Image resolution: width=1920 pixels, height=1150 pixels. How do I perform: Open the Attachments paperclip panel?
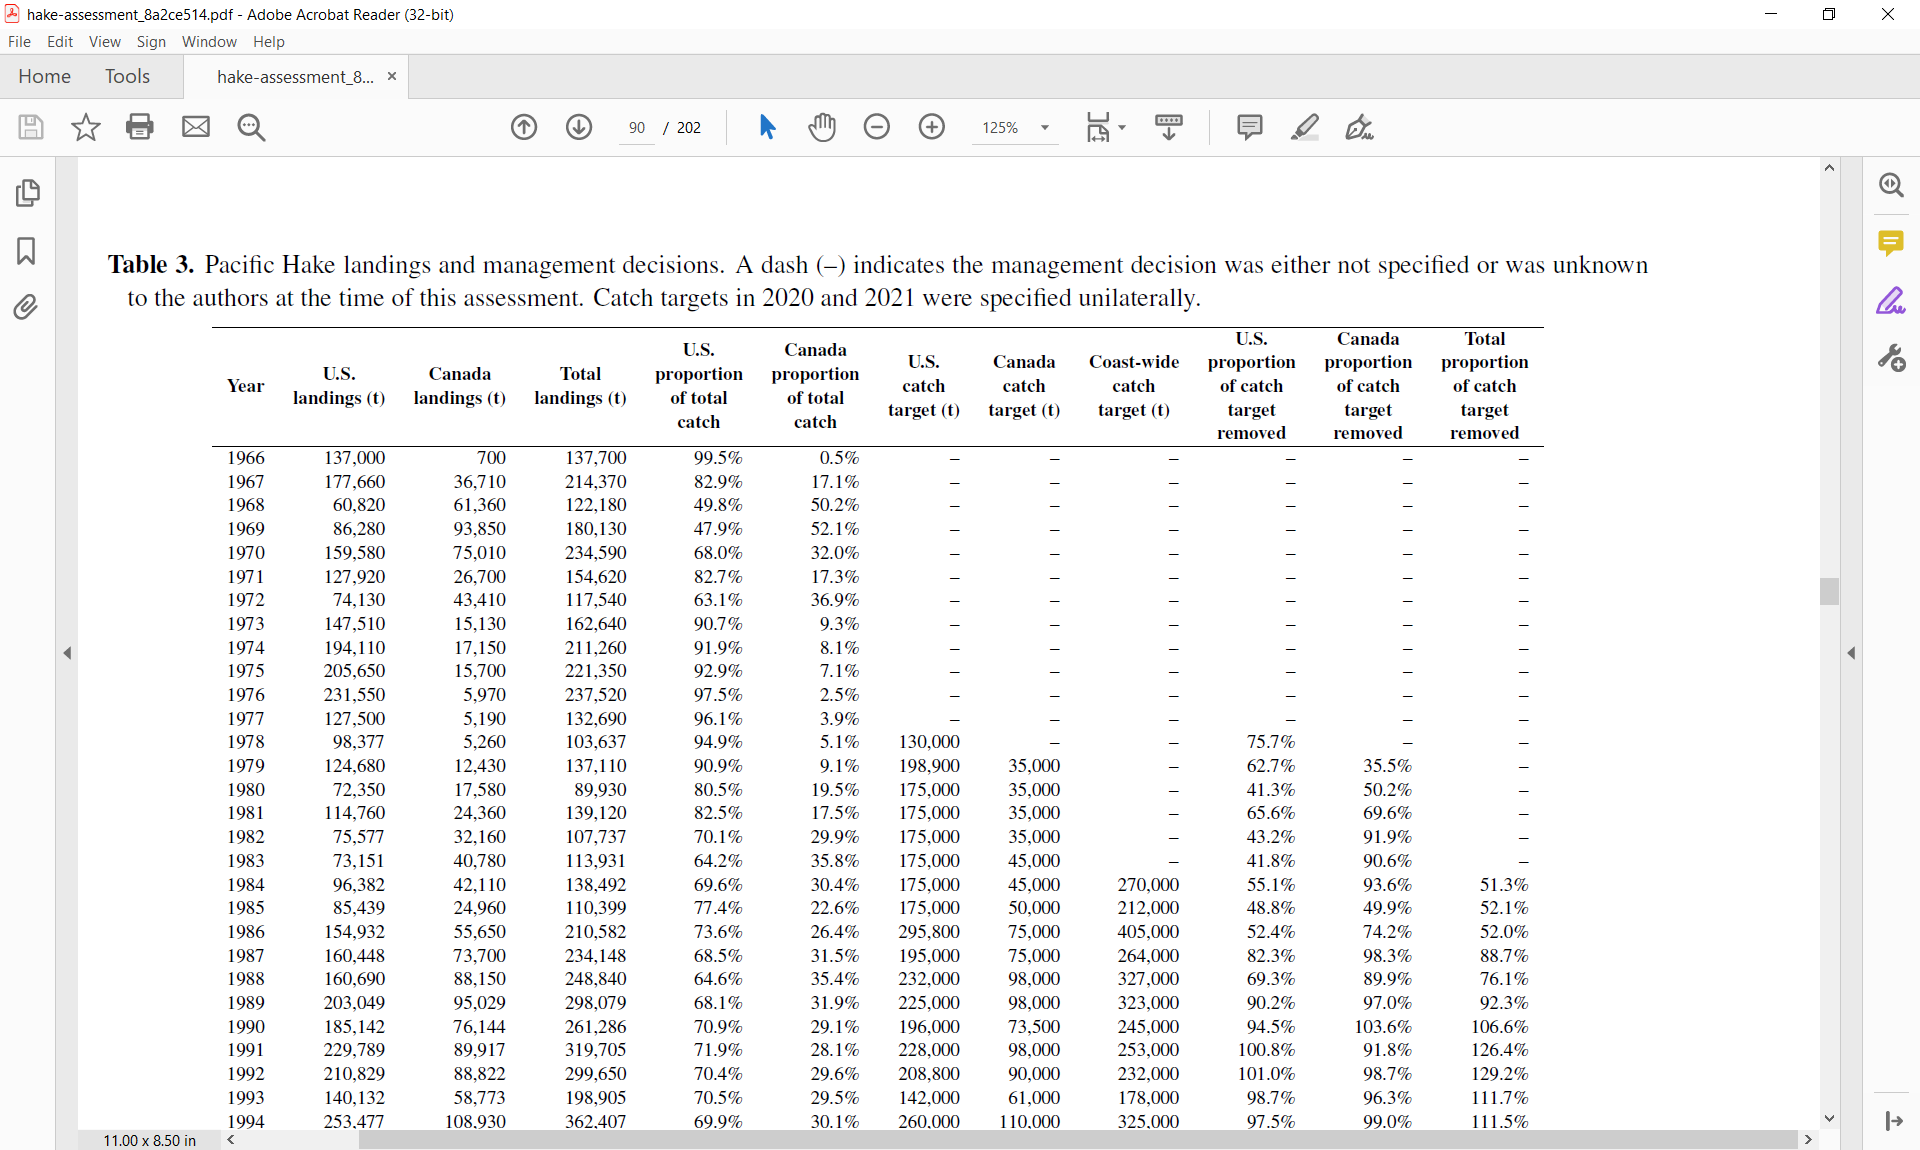pos(26,307)
